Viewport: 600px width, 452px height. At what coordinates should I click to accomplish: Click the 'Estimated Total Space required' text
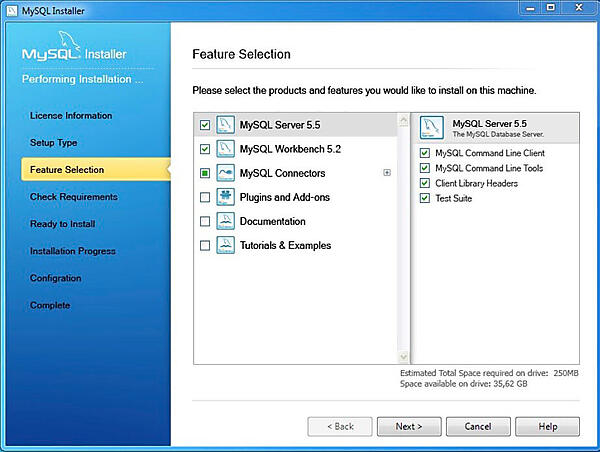[x=489, y=373]
